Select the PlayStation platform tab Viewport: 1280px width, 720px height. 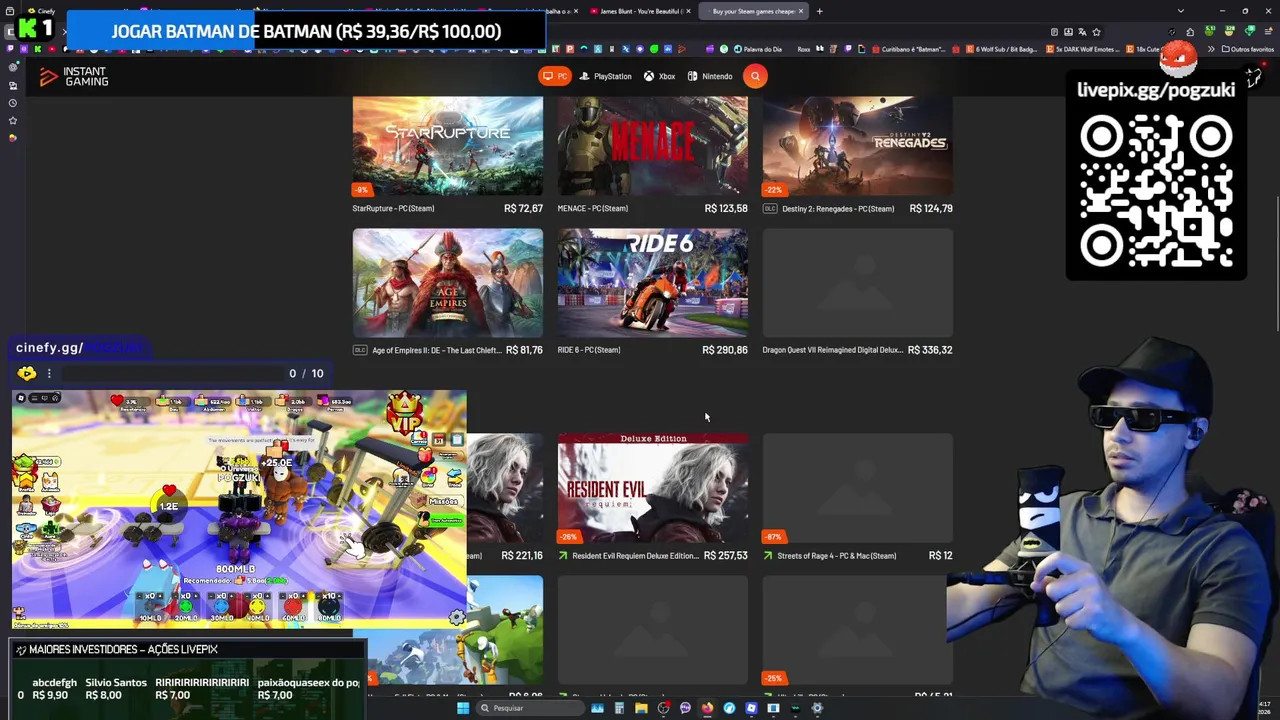point(606,76)
